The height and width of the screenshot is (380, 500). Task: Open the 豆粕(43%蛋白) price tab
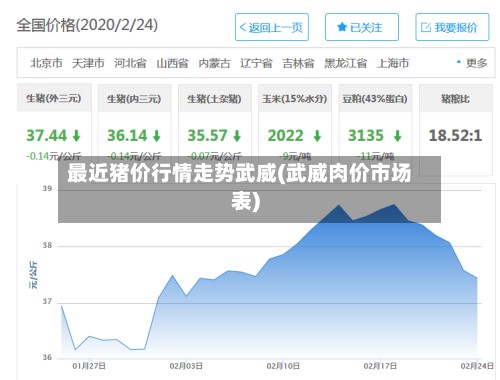point(375,99)
